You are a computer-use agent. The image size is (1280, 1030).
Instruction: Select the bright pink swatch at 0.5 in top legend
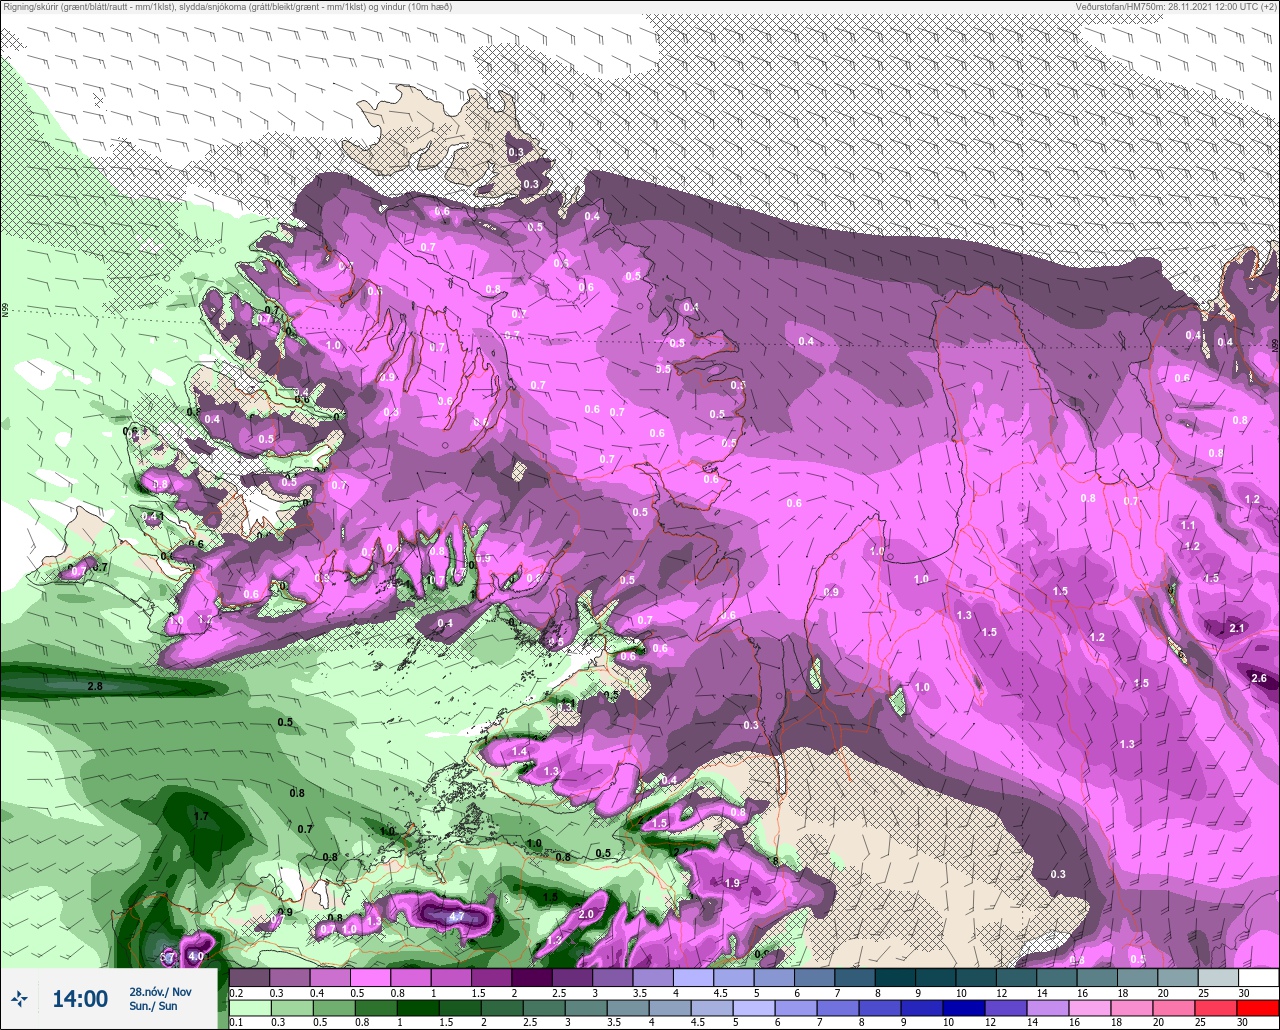[x=371, y=978]
